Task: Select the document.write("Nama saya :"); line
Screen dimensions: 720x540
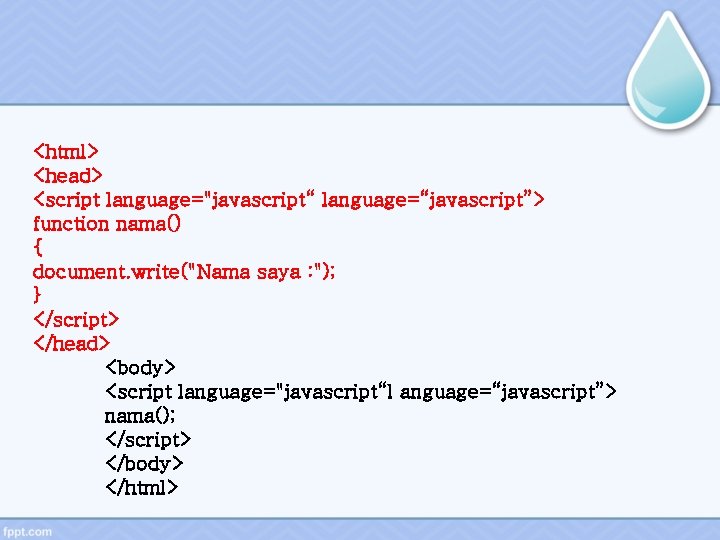Action: [184, 271]
